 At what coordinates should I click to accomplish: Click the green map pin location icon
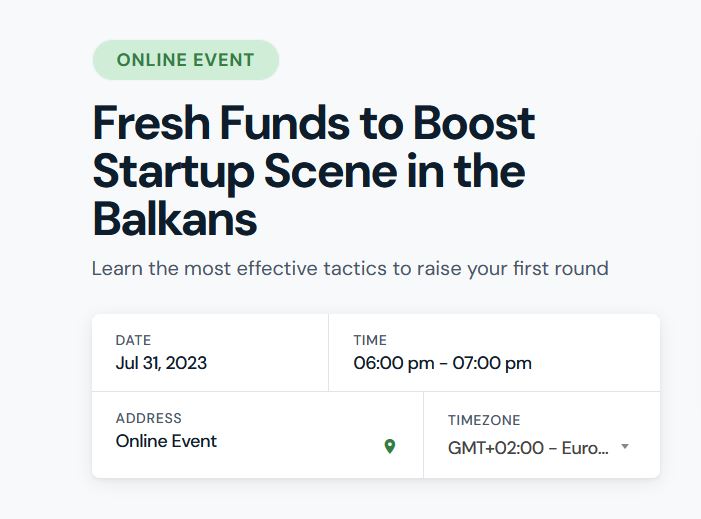coord(390,446)
